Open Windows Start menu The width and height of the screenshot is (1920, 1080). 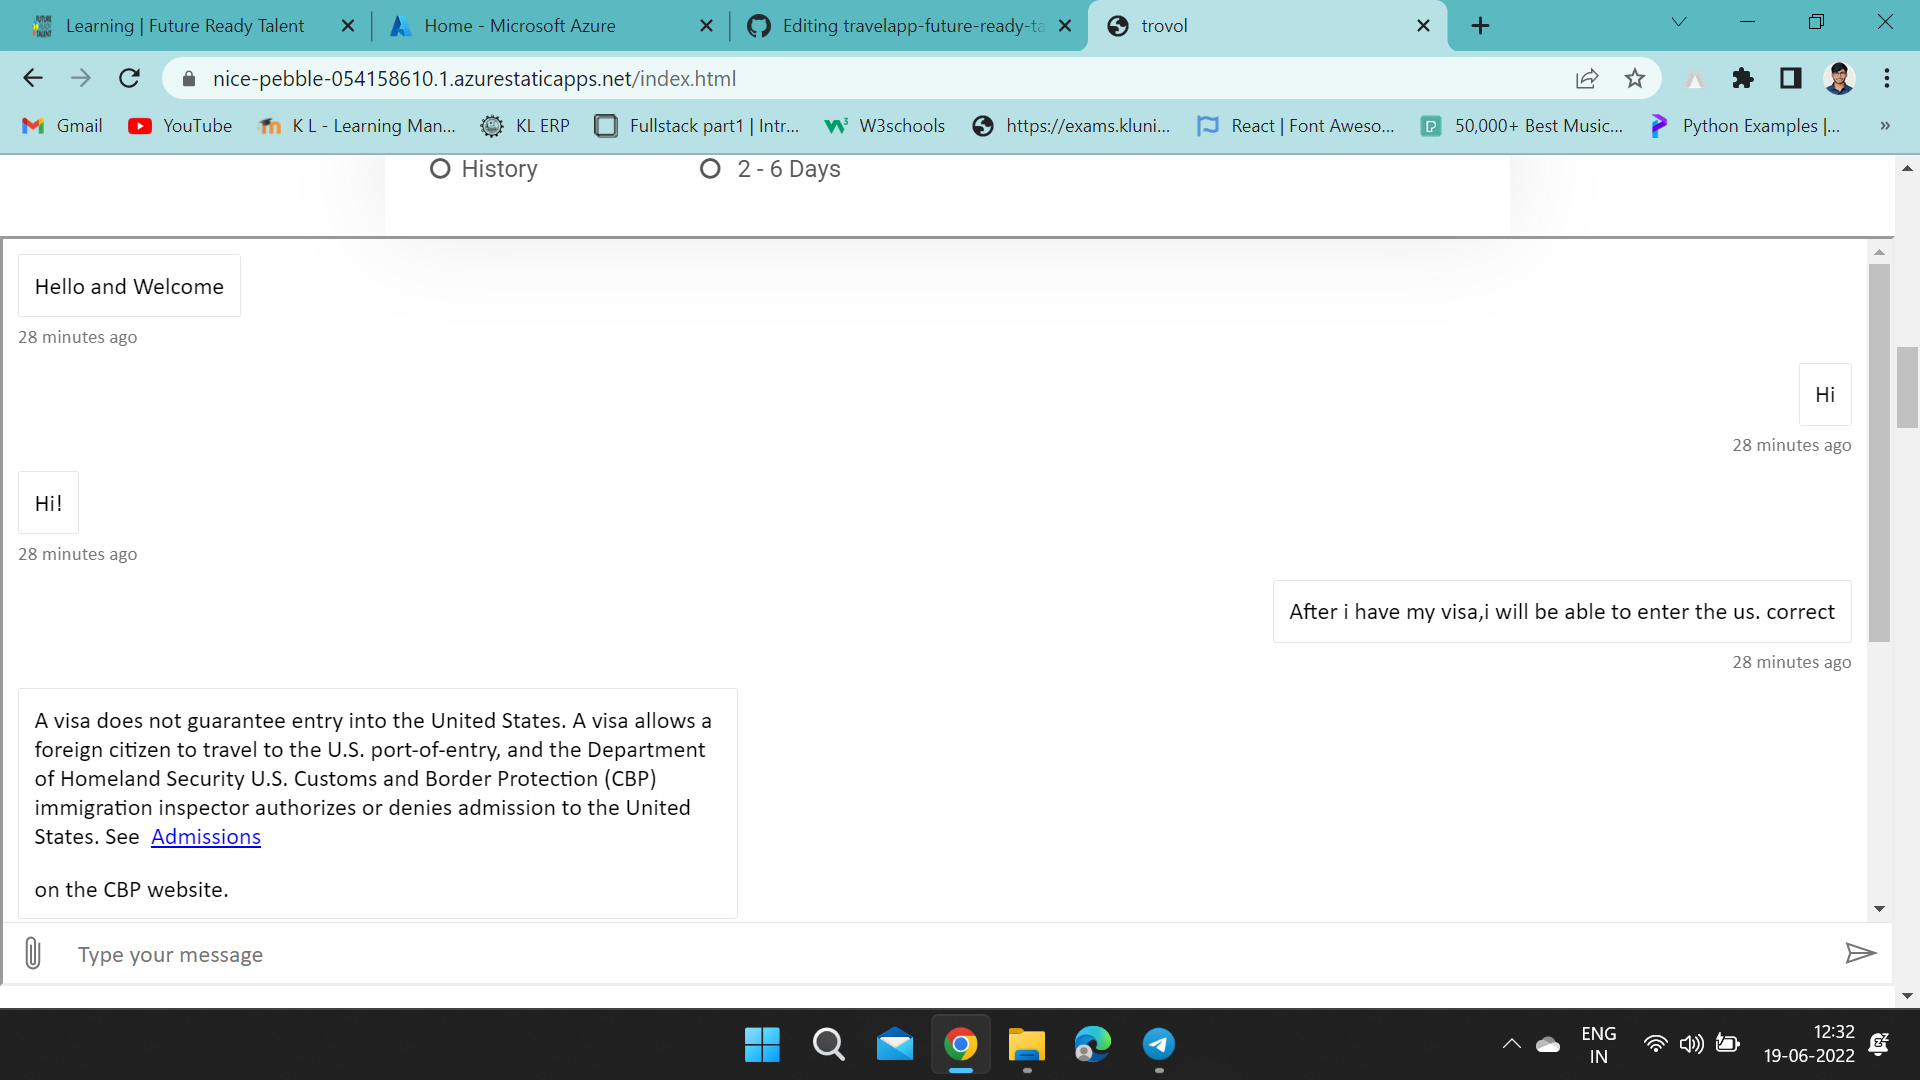pyautogui.click(x=762, y=1045)
